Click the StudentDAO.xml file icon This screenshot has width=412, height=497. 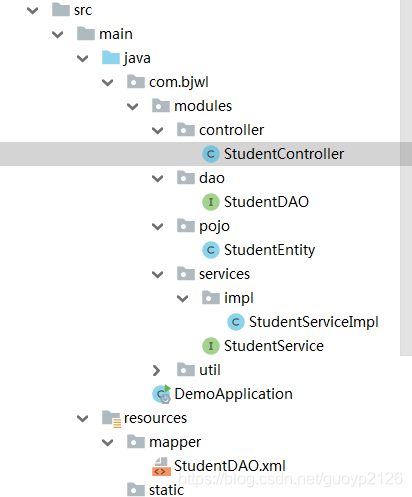click(161, 466)
